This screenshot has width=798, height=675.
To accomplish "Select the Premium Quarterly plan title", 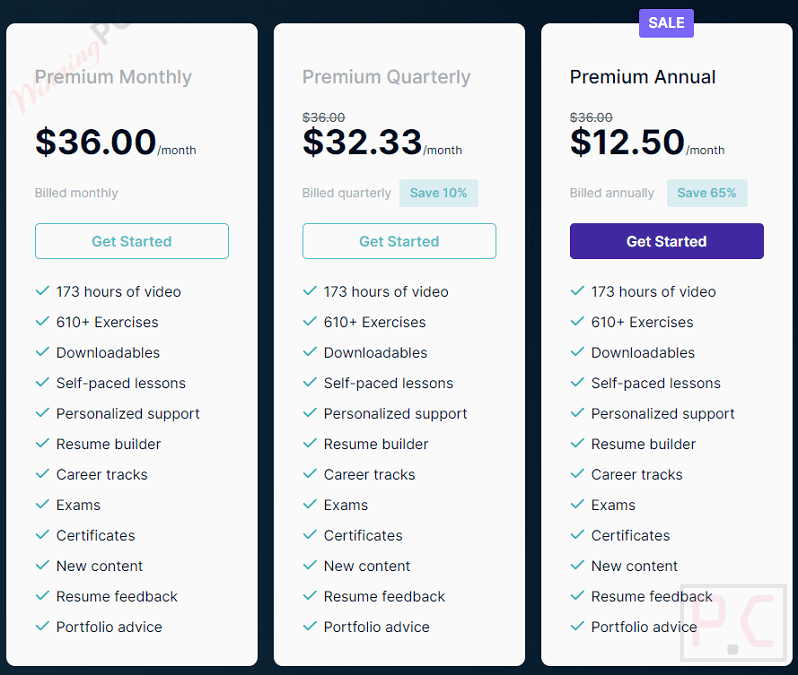I will click(386, 77).
